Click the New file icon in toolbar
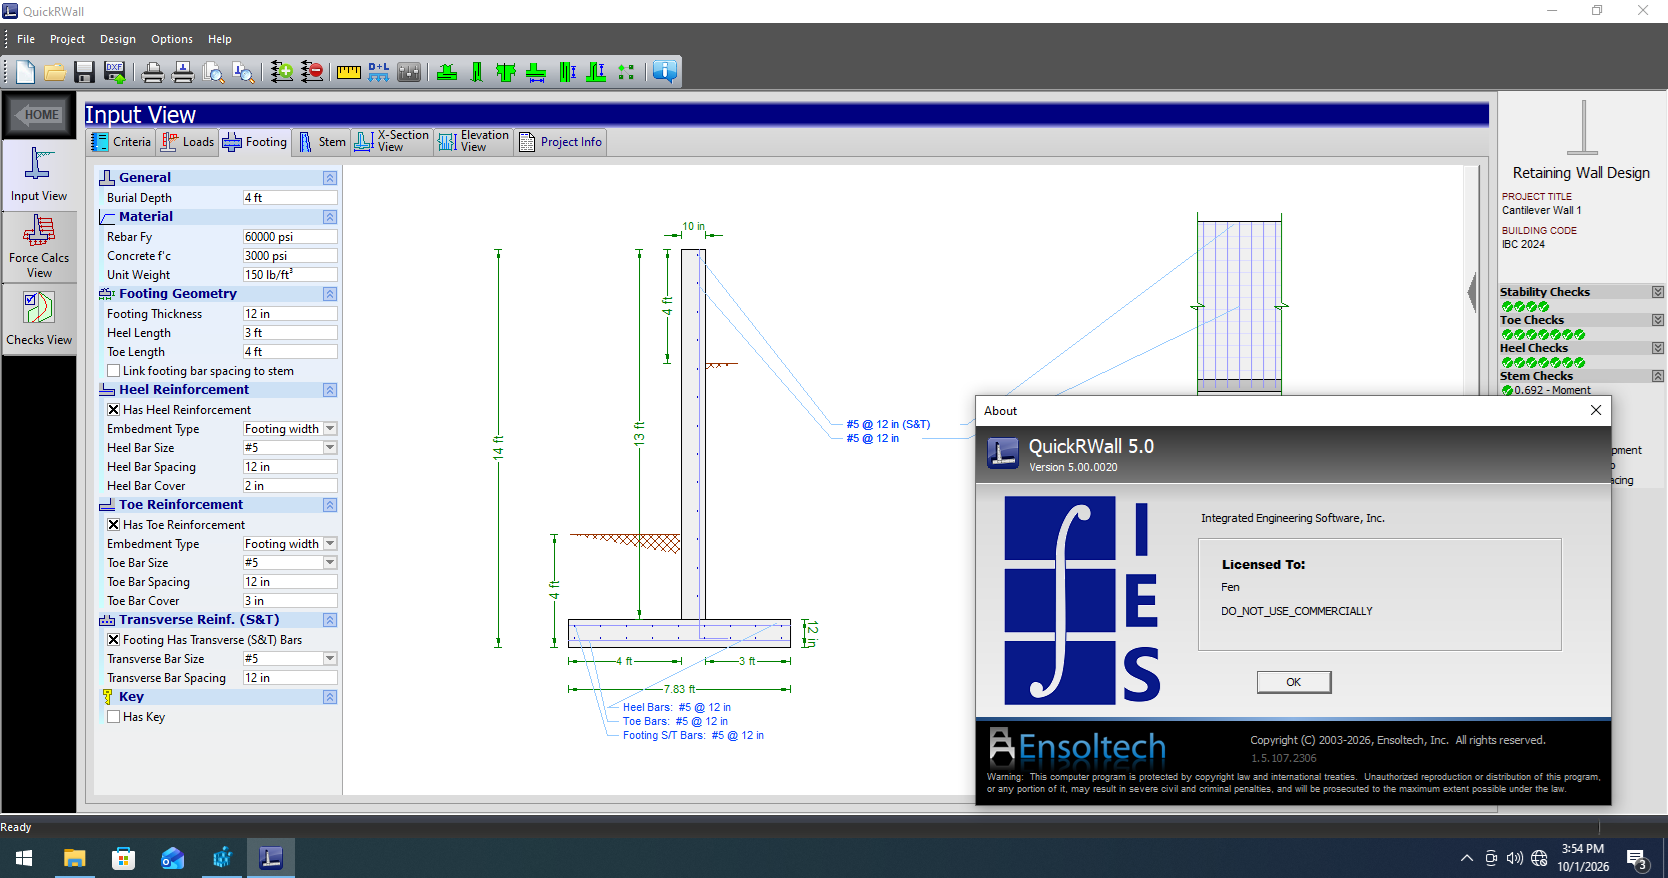The height and width of the screenshot is (878, 1668). click(x=25, y=72)
